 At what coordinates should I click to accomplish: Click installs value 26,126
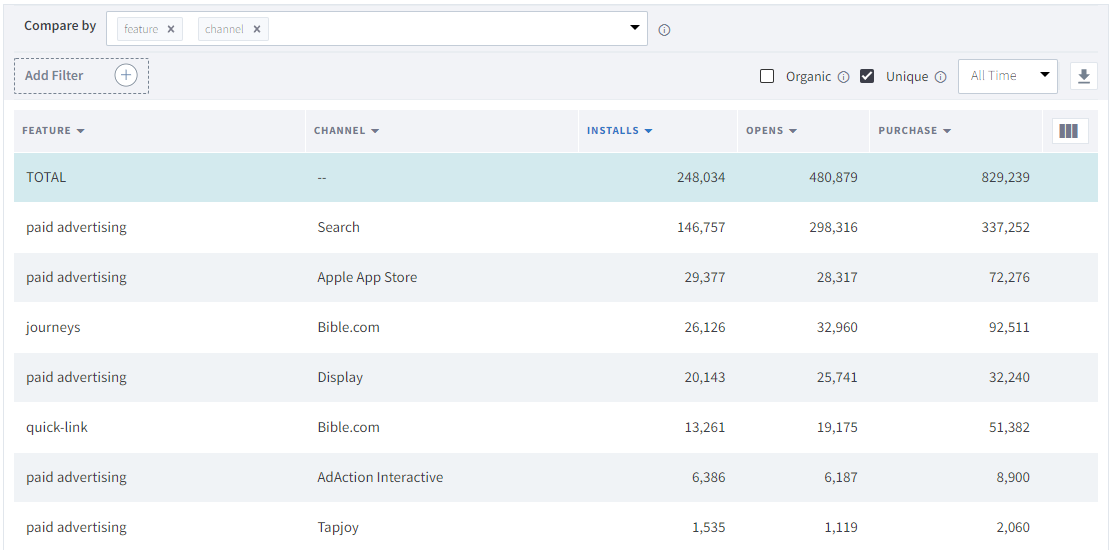705,328
